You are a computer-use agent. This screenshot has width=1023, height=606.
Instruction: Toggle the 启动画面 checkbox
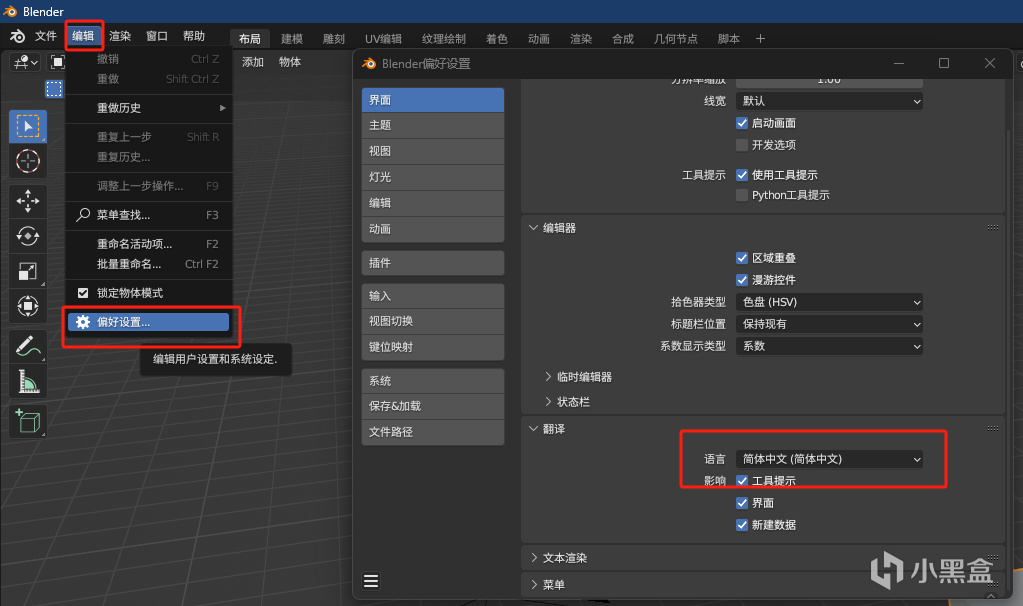(742, 123)
